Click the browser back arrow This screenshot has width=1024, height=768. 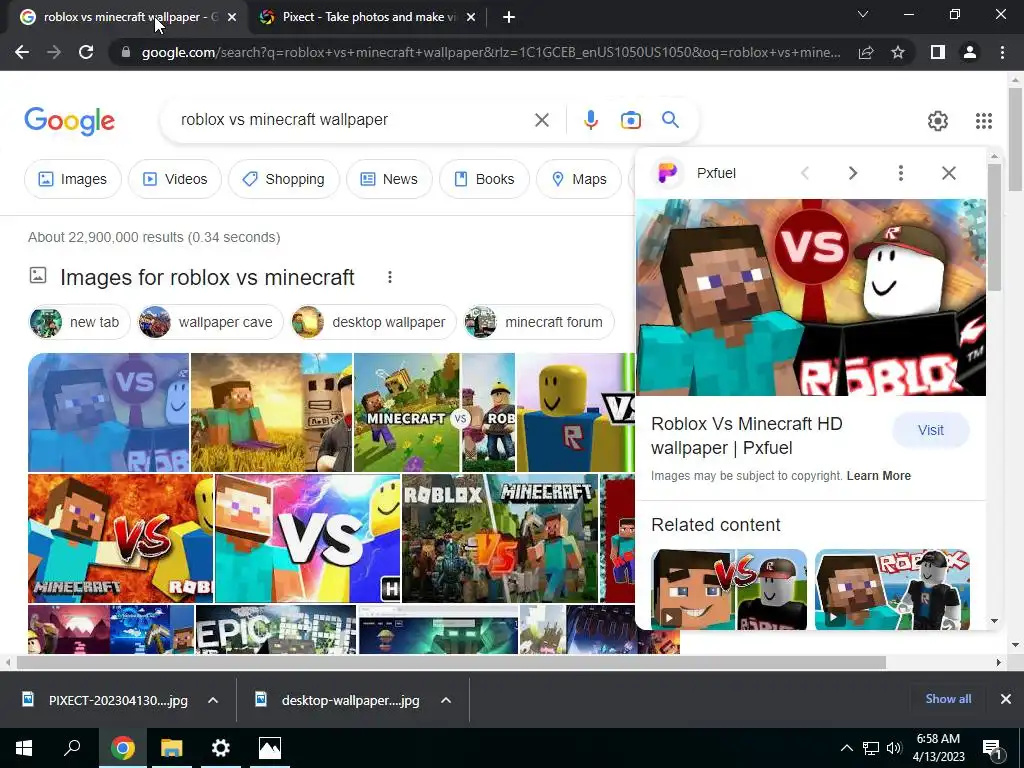(x=22, y=52)
